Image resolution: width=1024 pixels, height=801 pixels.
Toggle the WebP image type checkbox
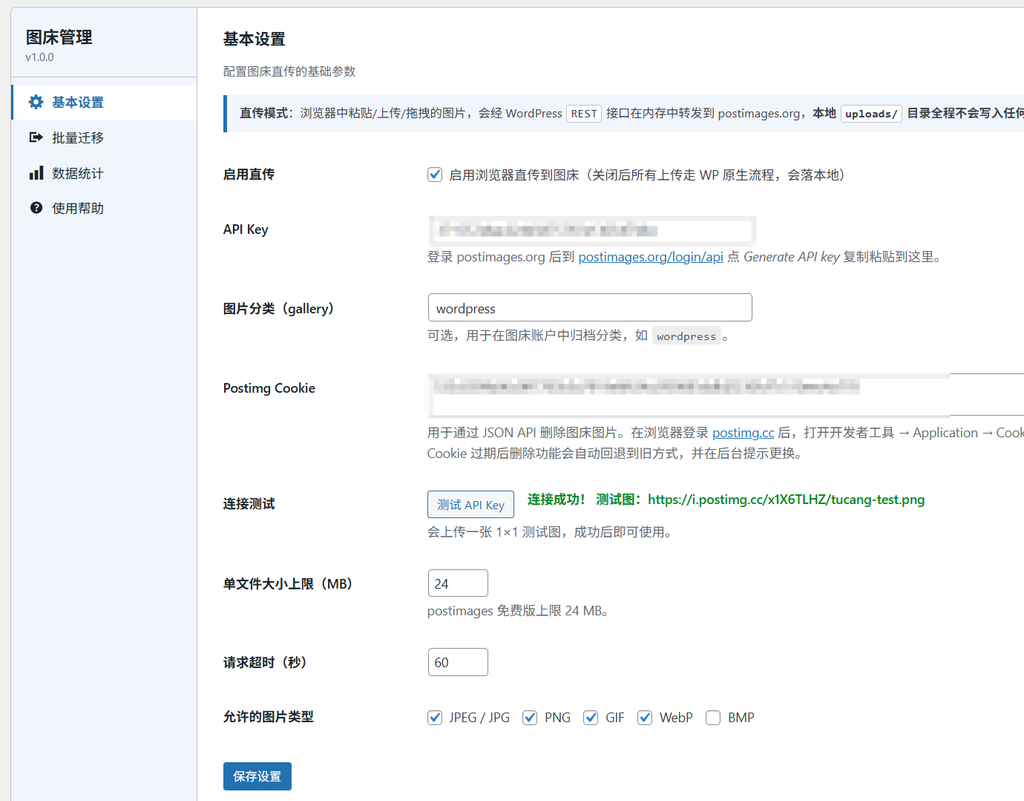(x=645, y=717)
